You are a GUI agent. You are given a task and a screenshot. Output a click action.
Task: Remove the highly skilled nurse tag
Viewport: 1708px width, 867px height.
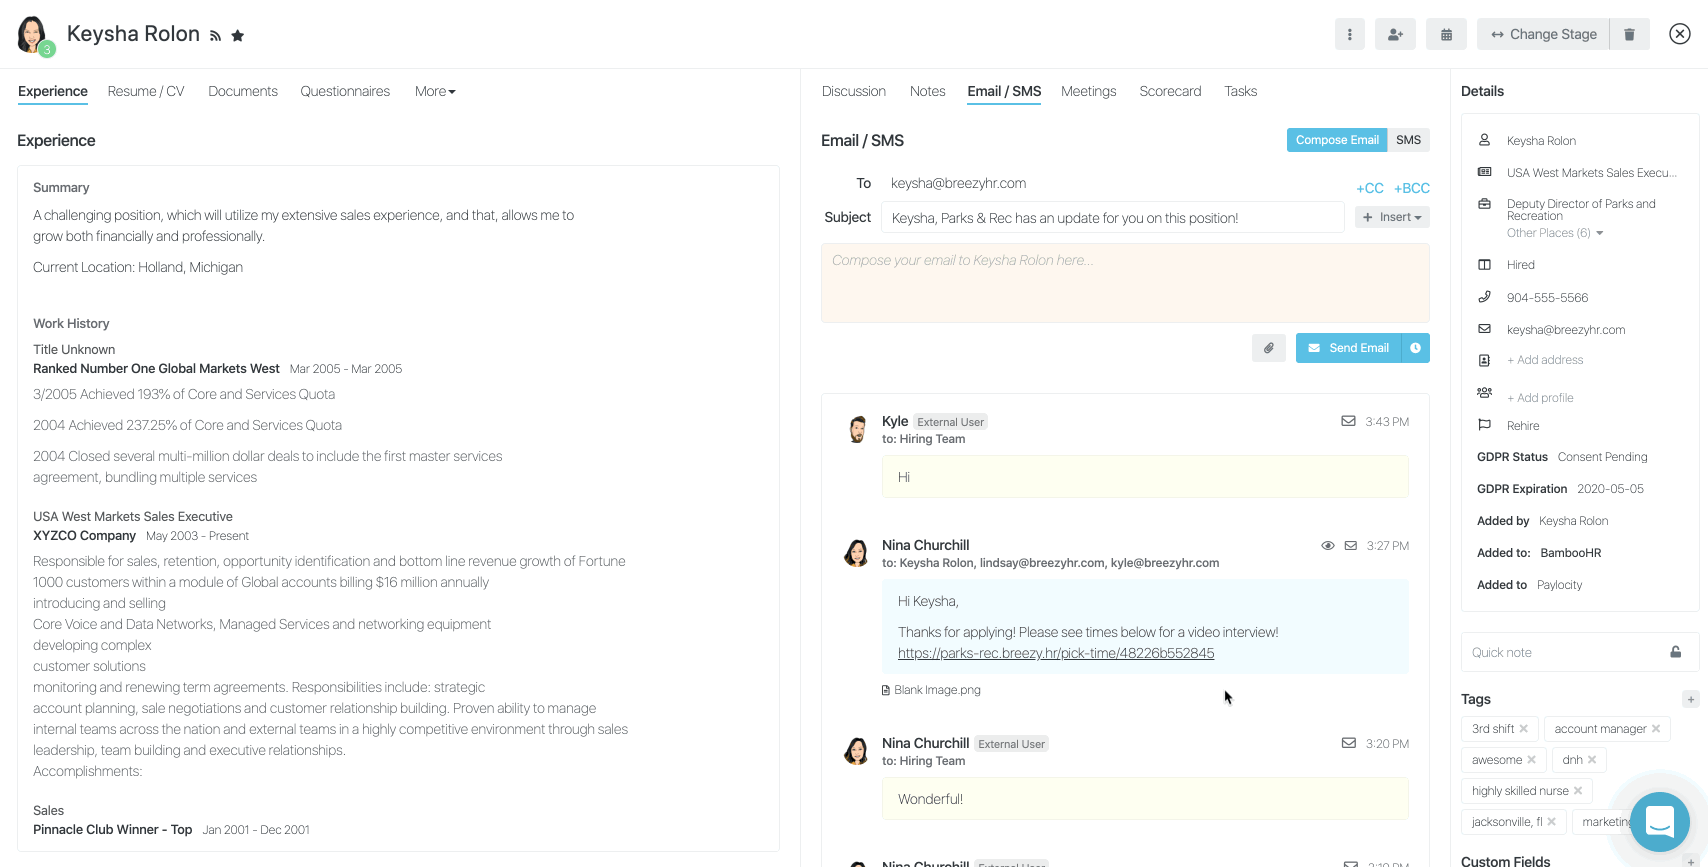coord(1578,791)
